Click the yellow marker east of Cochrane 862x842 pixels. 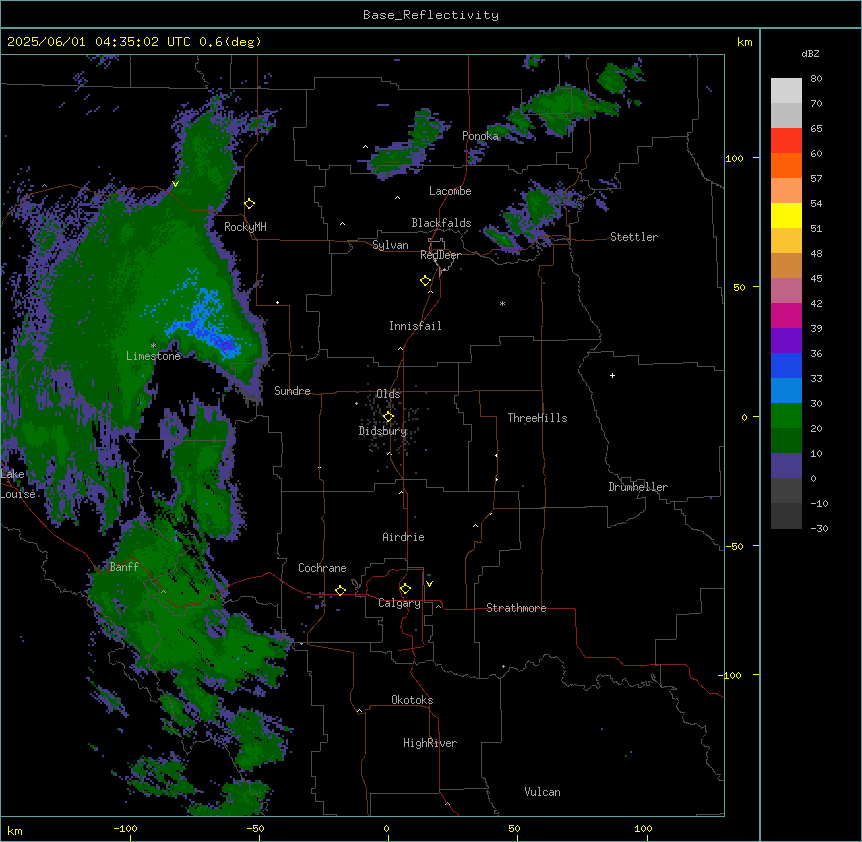coord(340,591)
